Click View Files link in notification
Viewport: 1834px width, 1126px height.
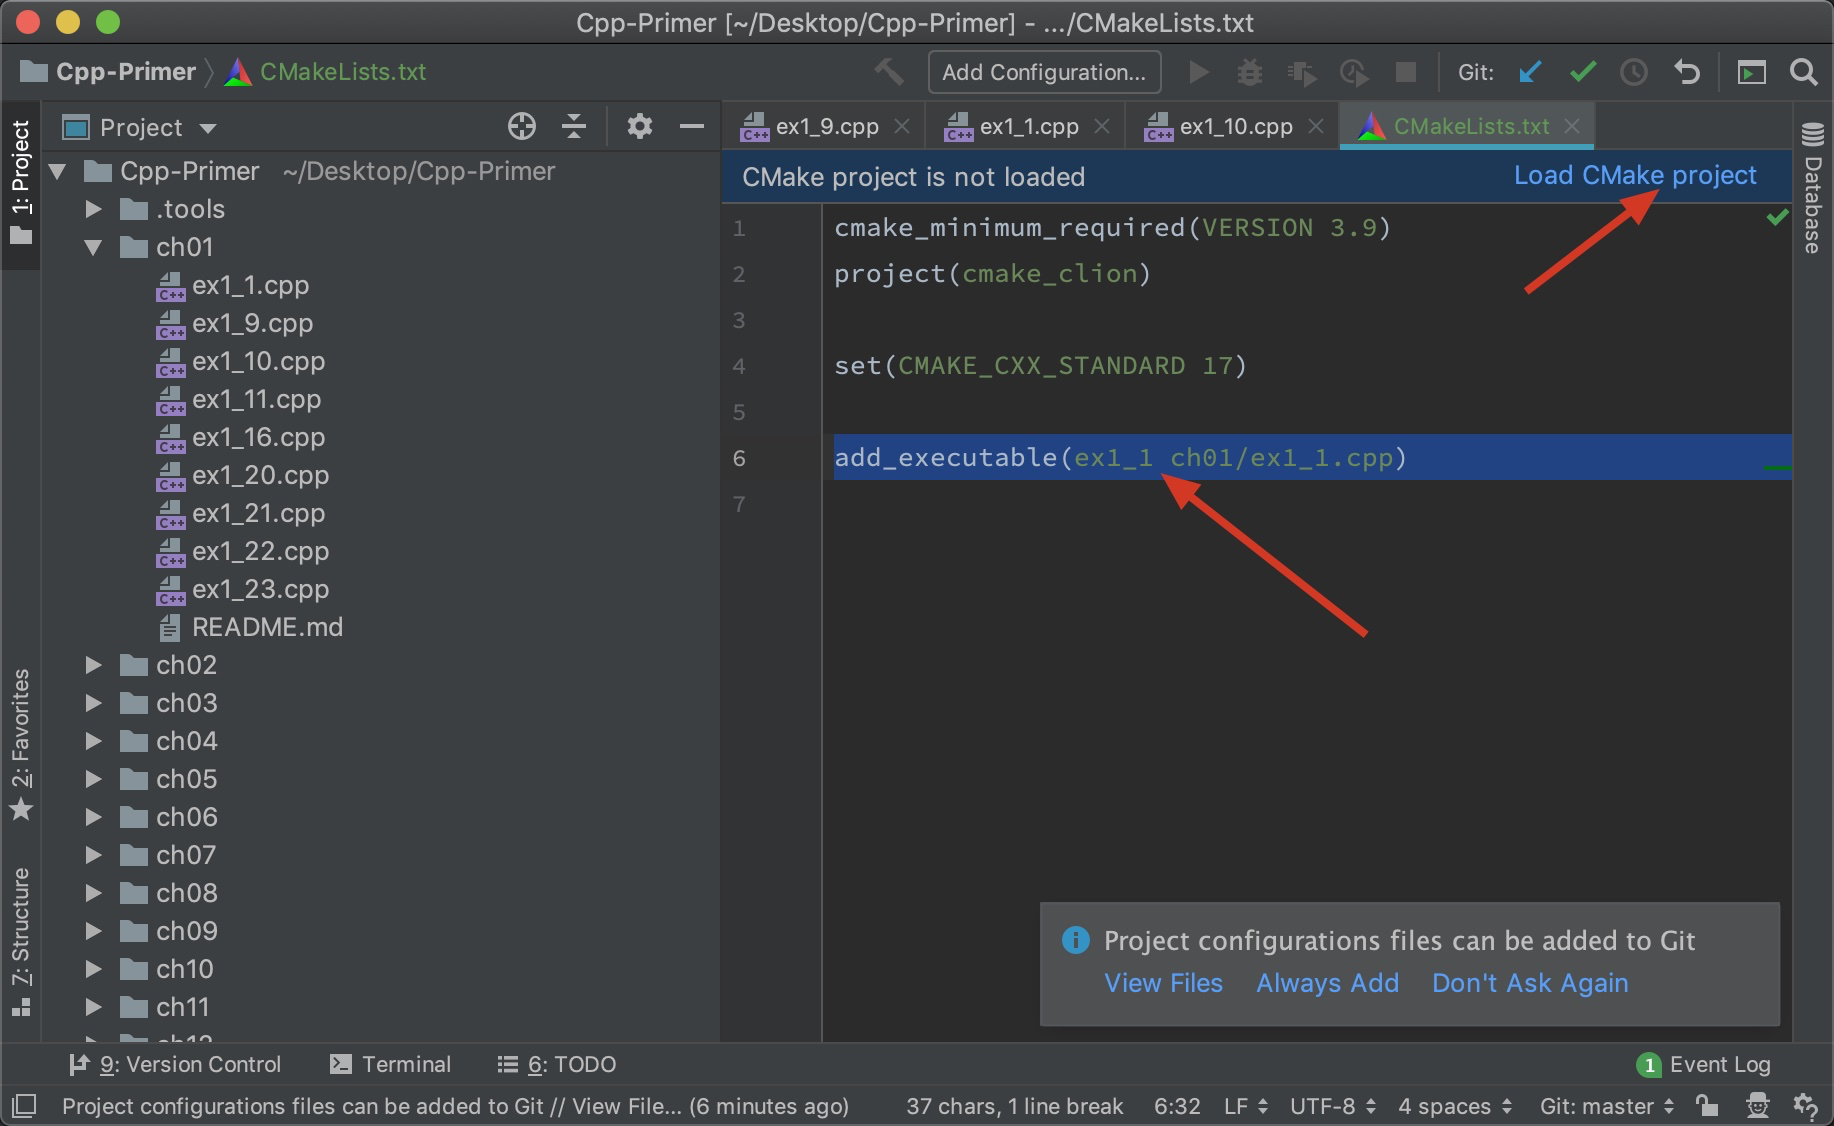(1163, 983)
